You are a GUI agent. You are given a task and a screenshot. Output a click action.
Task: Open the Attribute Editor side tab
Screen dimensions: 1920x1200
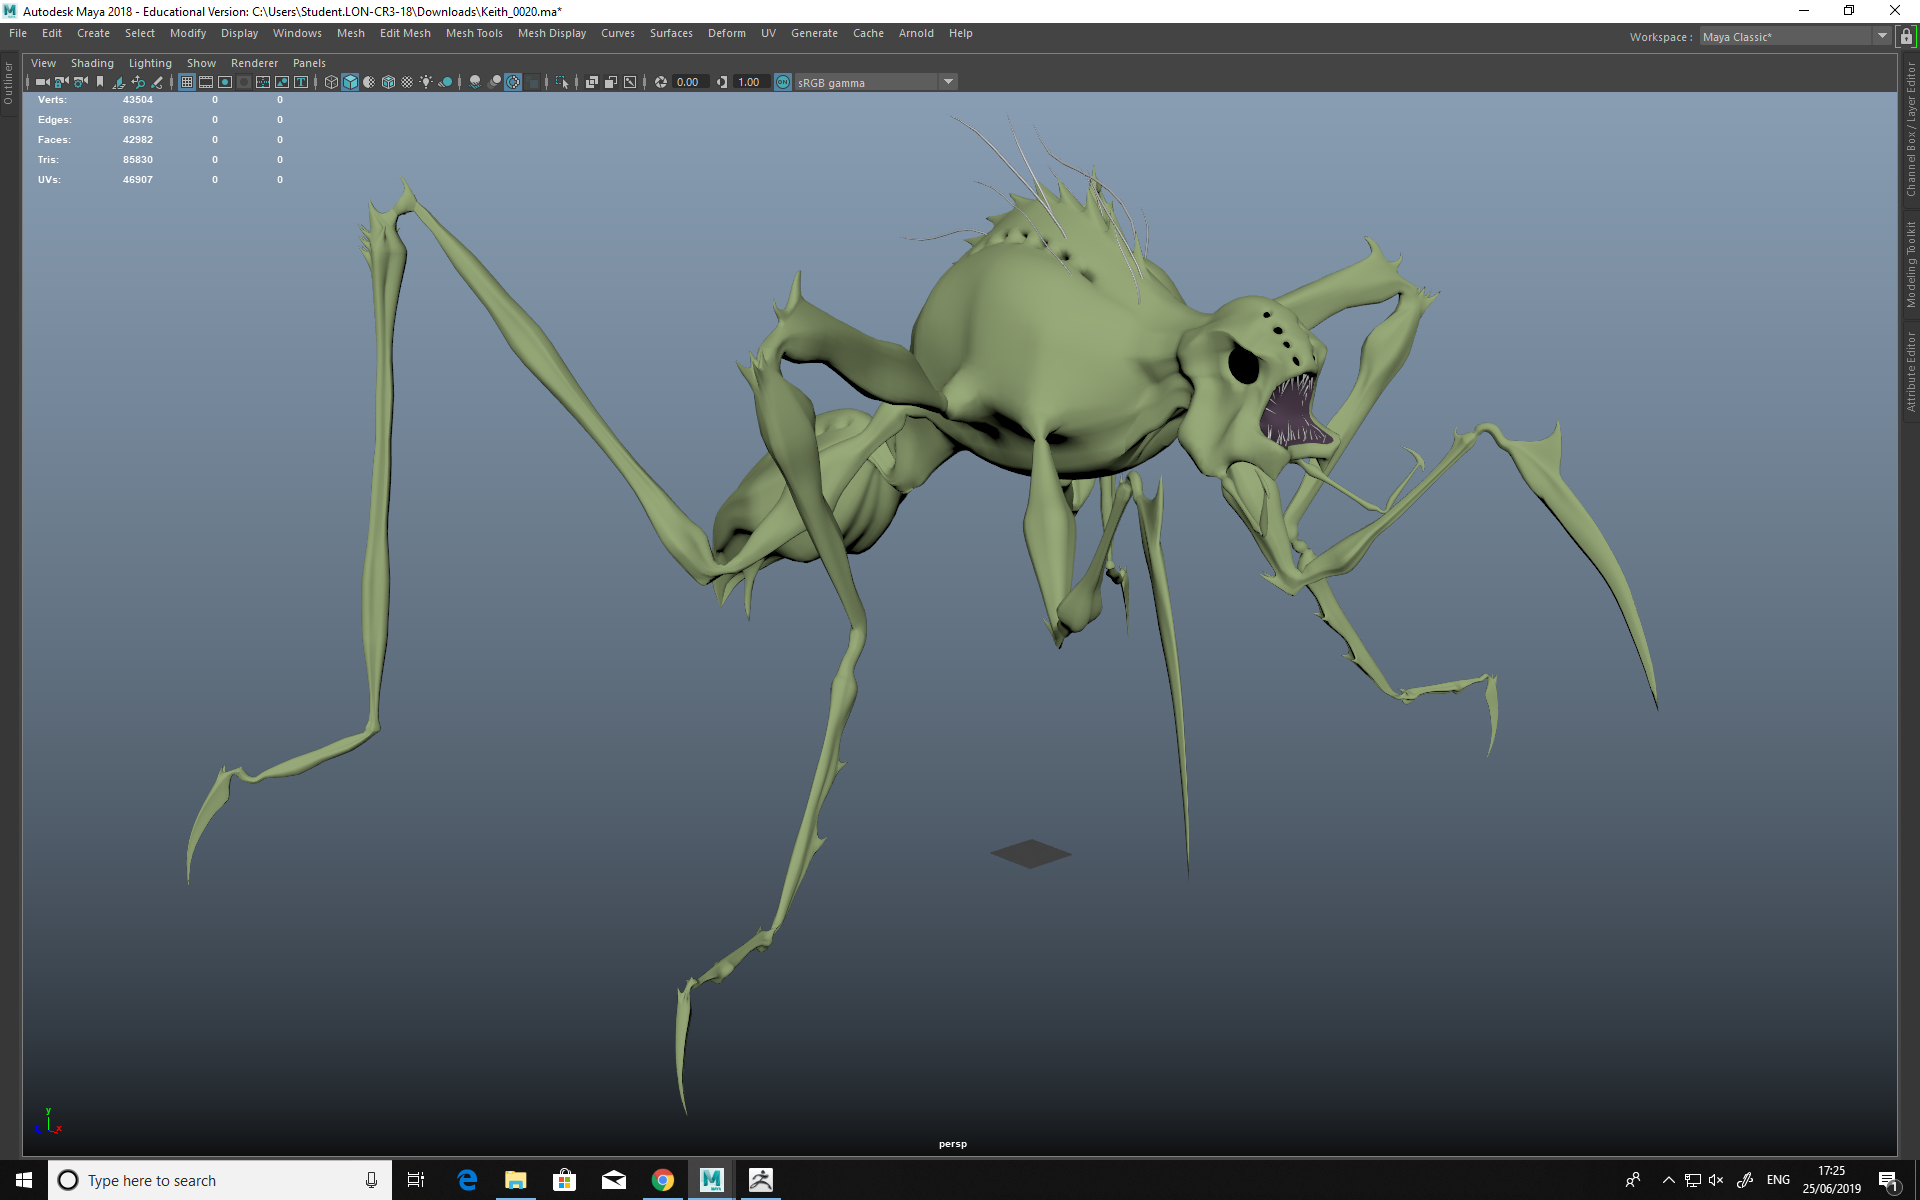tap(1910, 371)
